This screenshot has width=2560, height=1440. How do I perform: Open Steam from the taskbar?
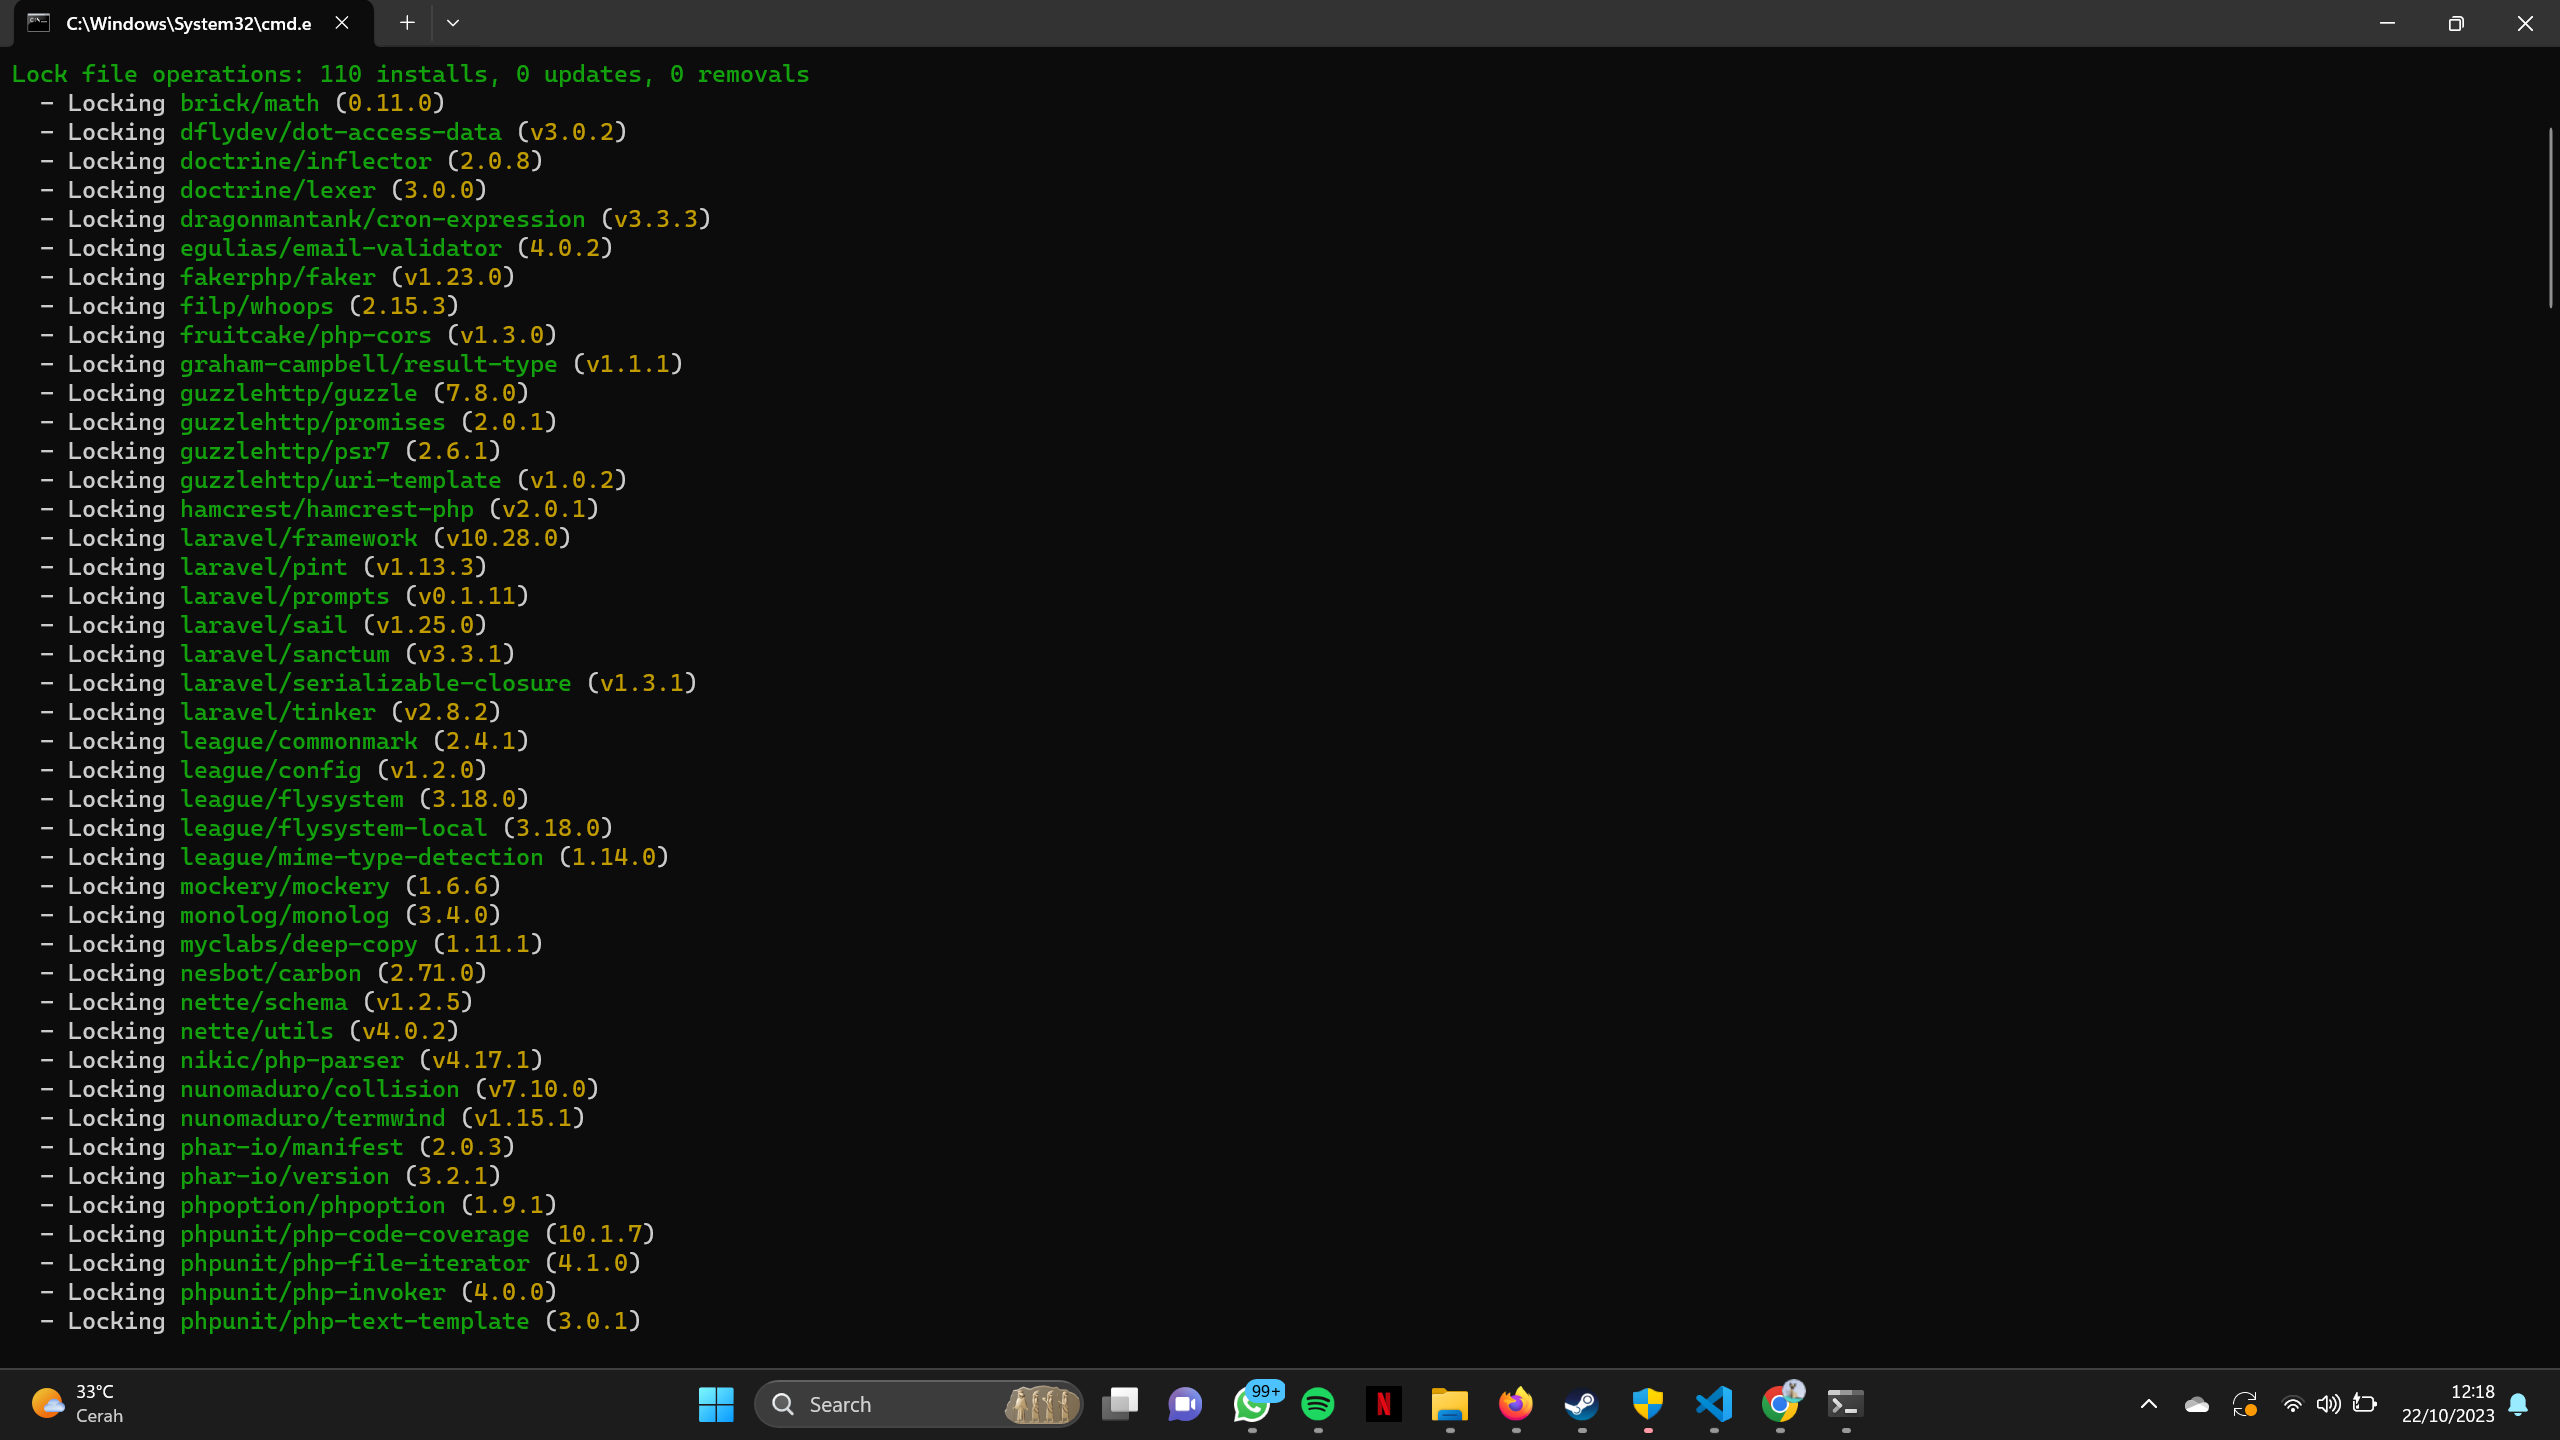pos(1582,1404)
